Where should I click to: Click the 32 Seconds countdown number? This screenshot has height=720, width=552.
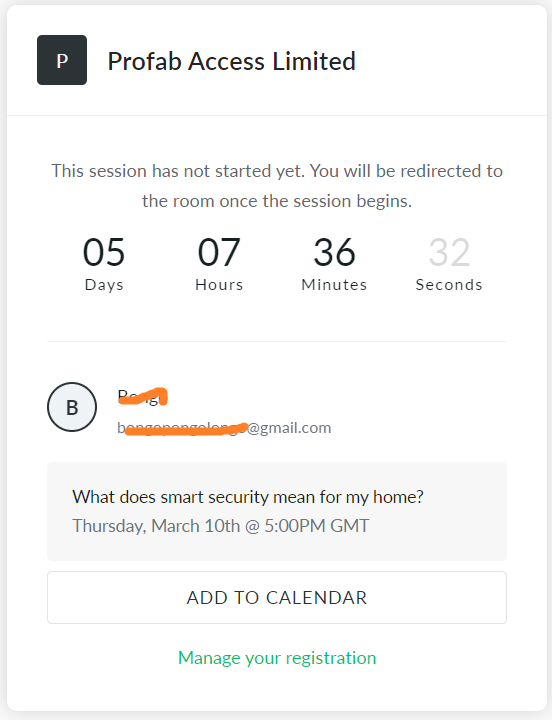click(449, 252)
